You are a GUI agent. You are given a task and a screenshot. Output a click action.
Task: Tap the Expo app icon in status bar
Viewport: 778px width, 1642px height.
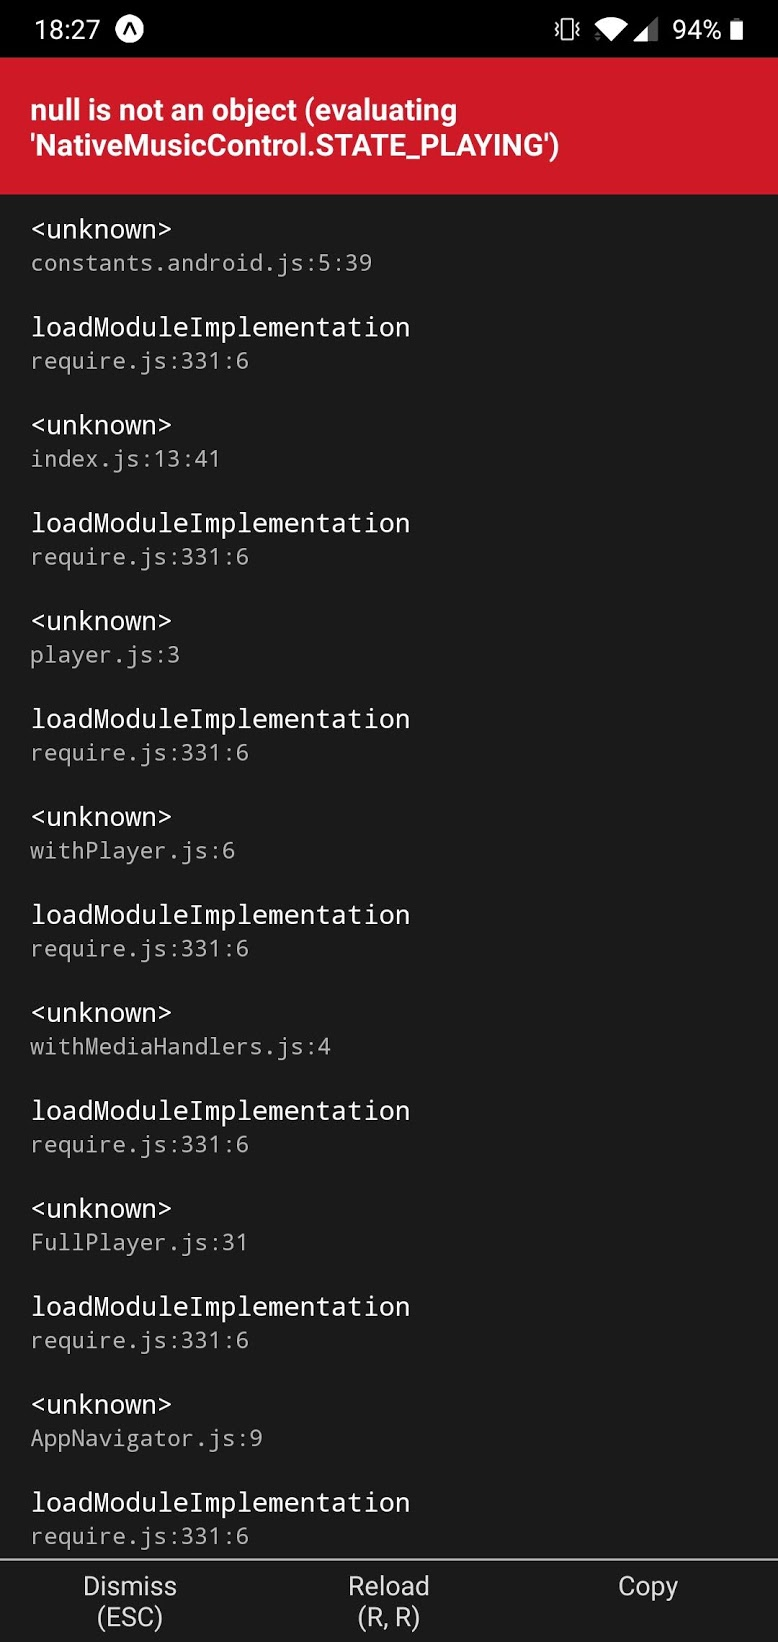[130, 28]
